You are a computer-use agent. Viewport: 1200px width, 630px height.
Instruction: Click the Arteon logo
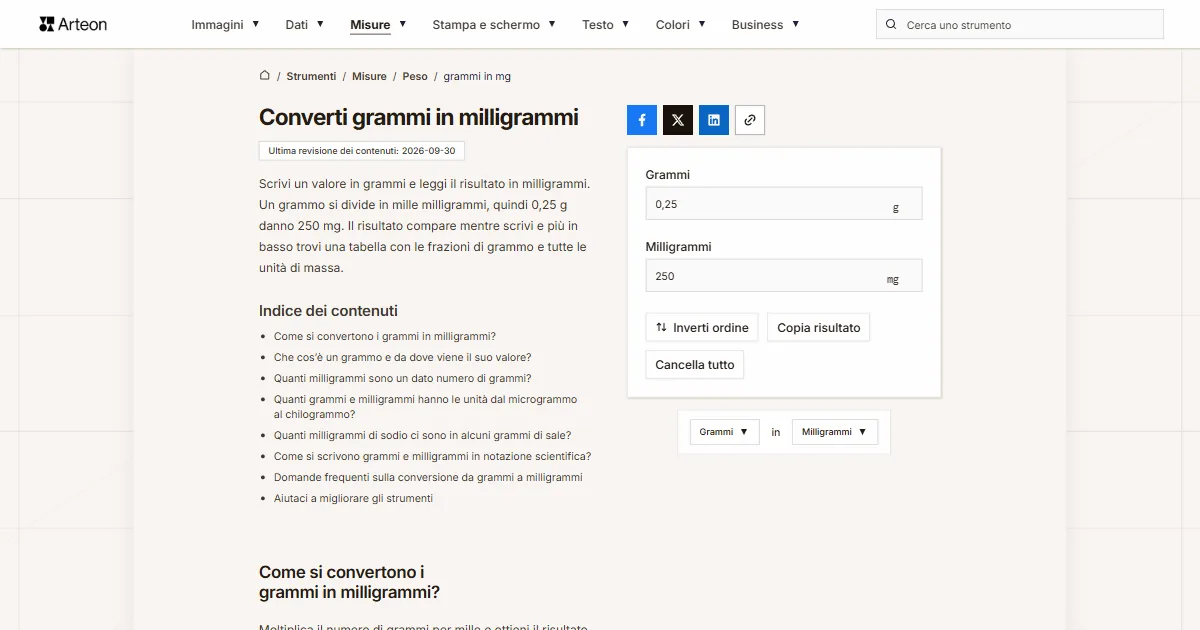(x=73, y=24)
